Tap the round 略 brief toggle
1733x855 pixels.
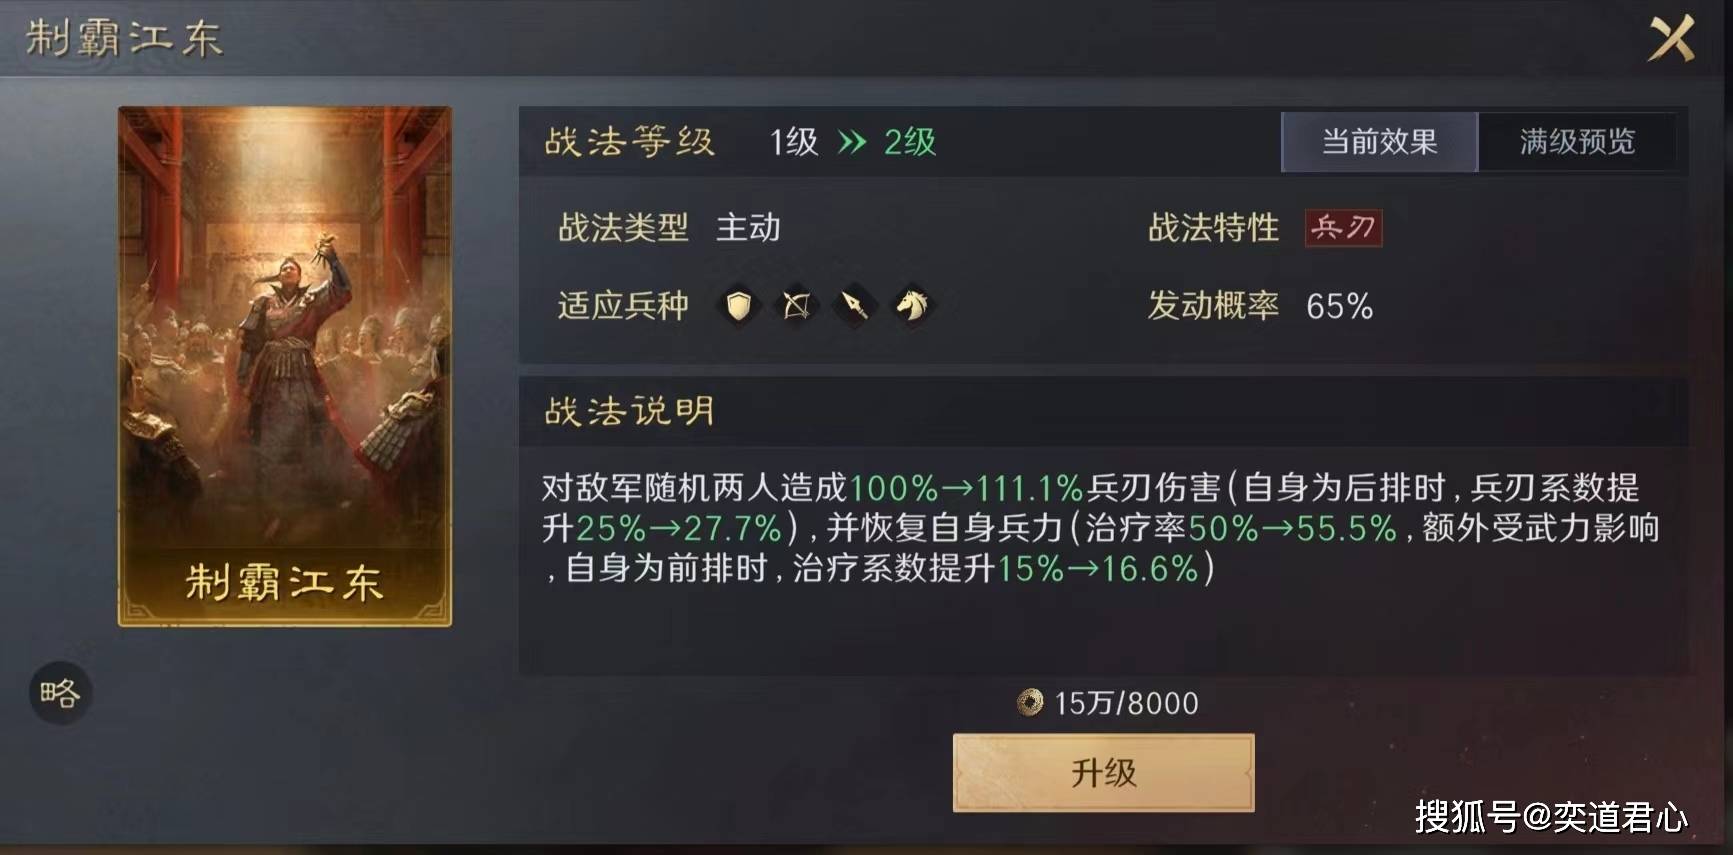60,693
